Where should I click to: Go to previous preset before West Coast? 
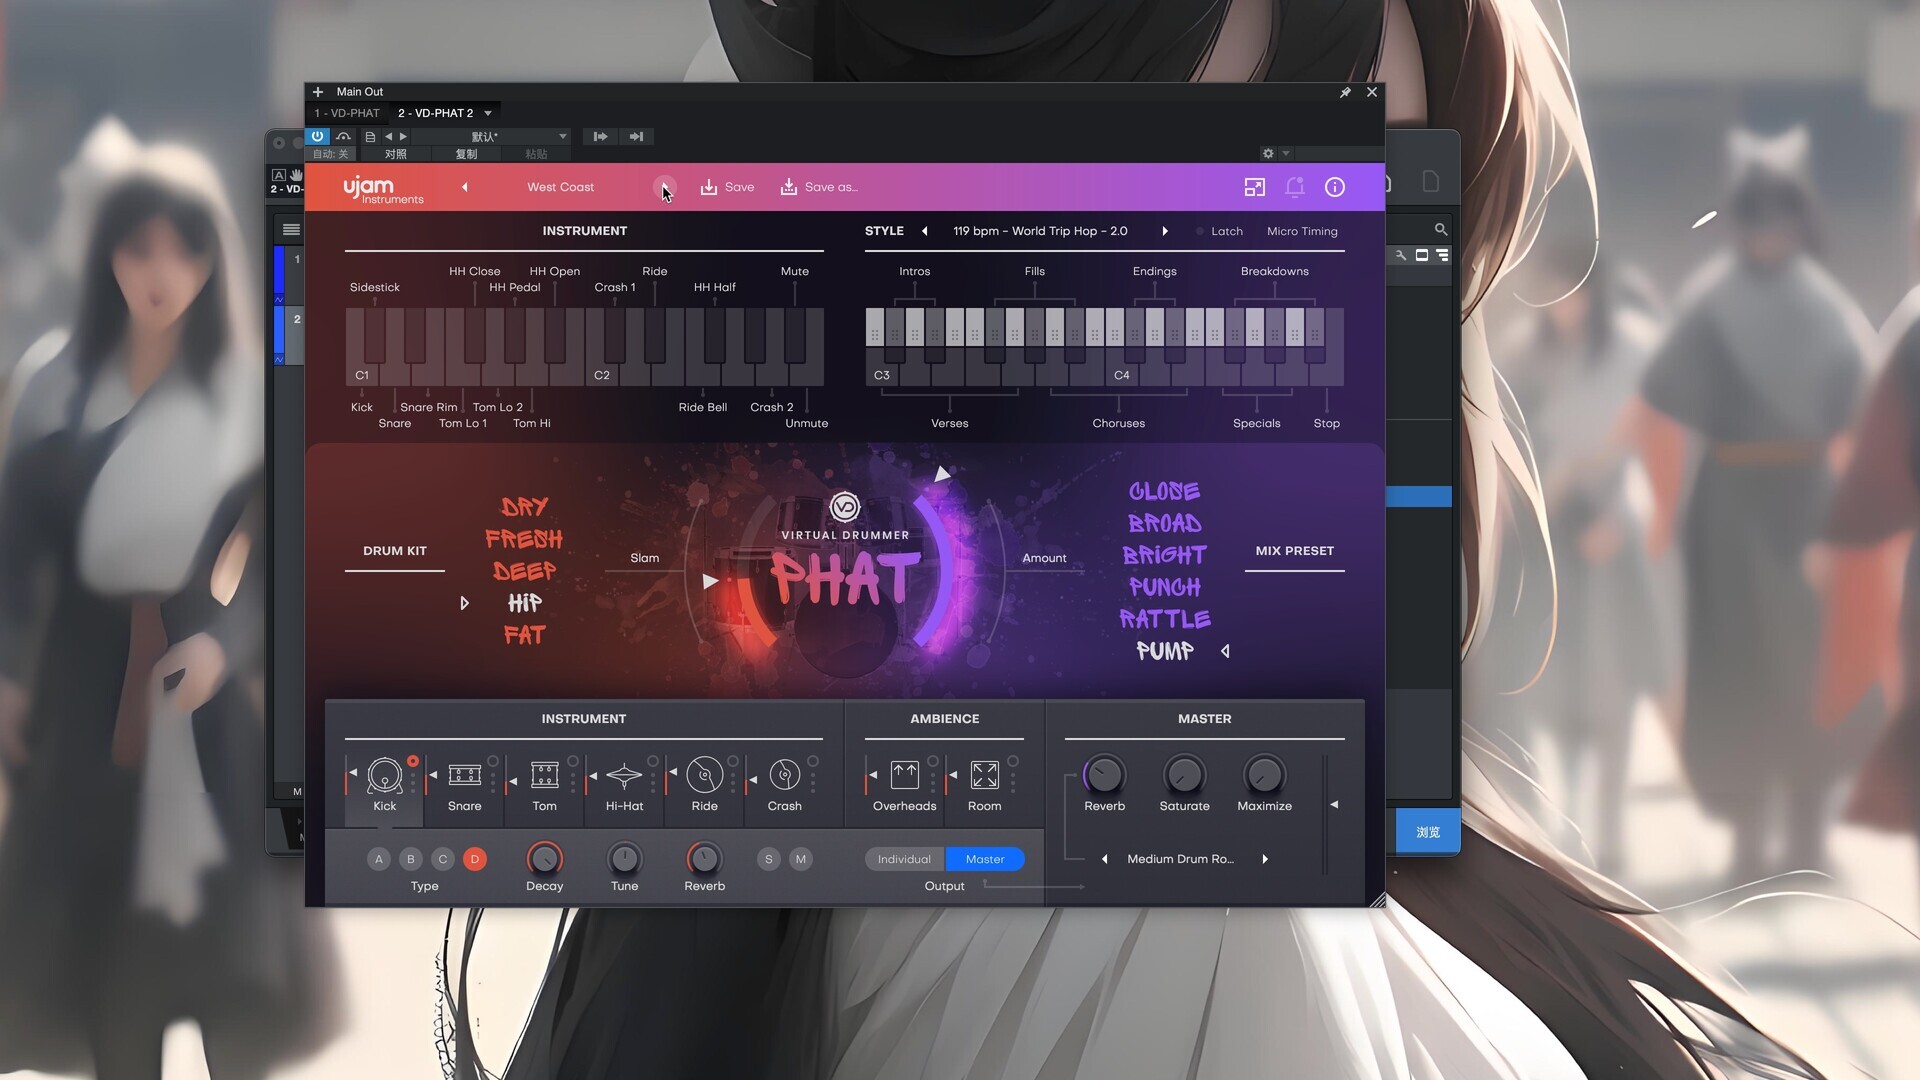(x=465, y=187)
